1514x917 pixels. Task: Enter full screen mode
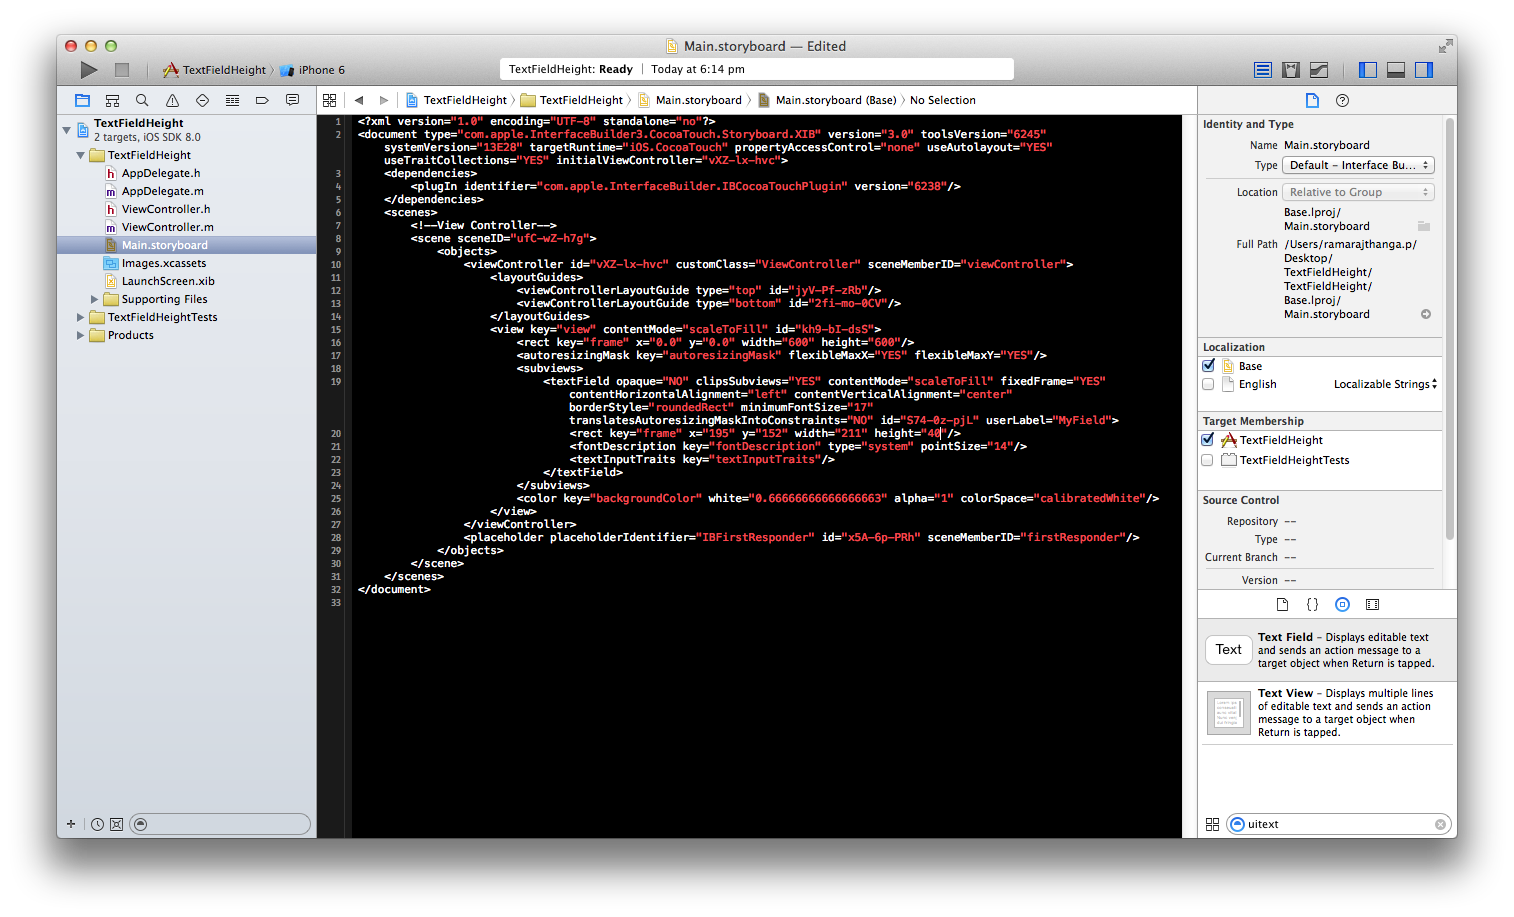pos(1445,46)
